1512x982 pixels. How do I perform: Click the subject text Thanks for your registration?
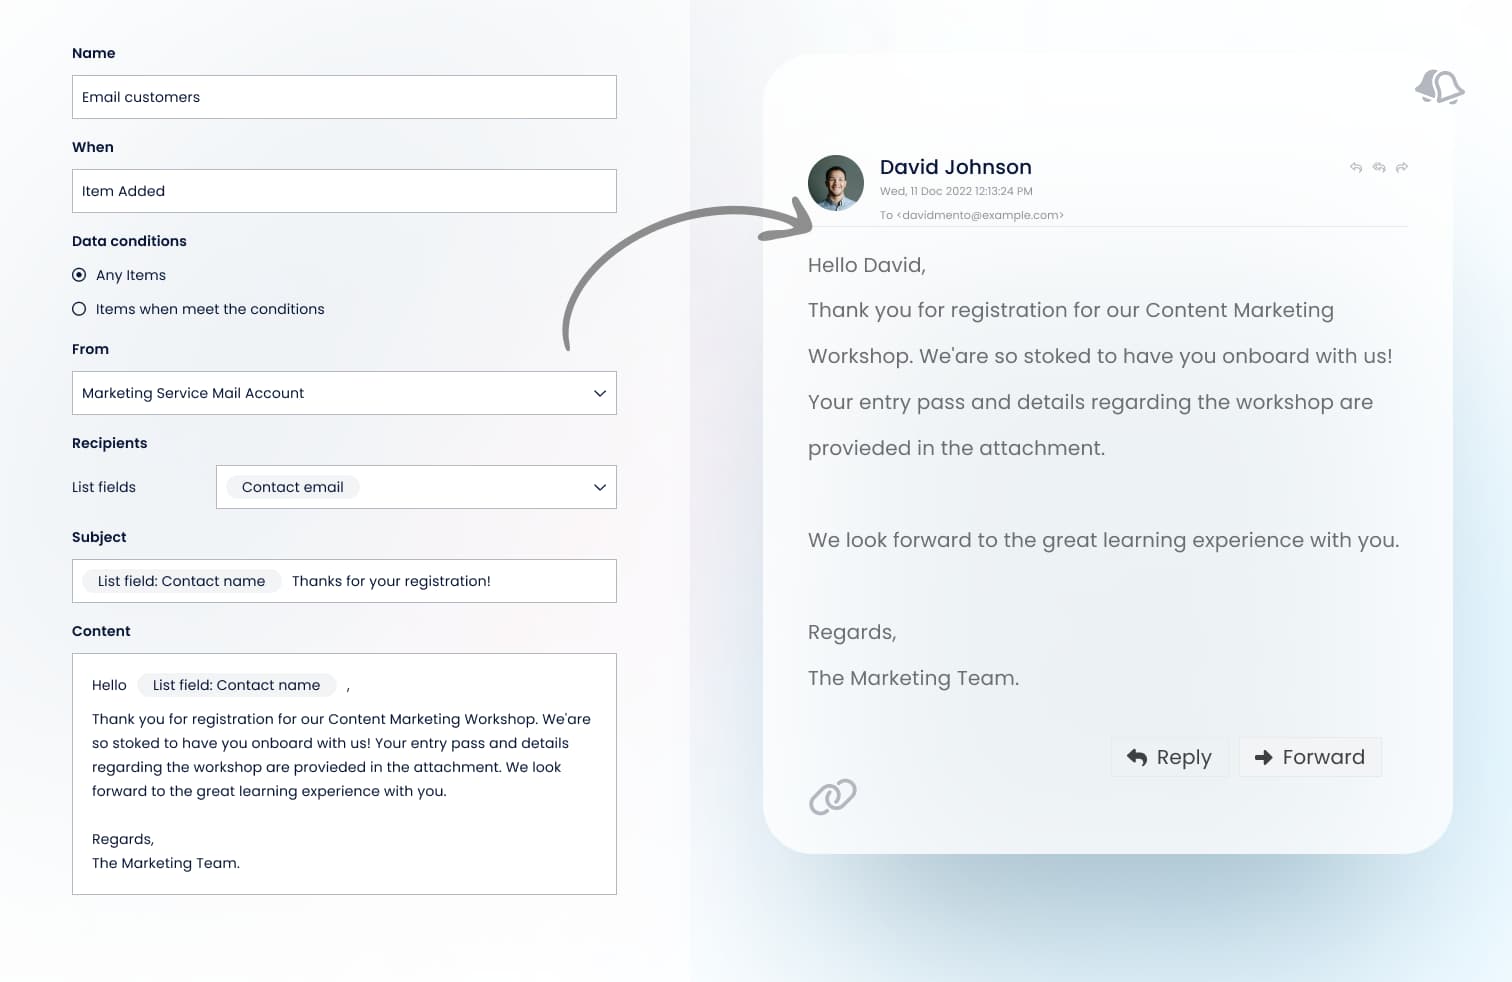point(391,581)
